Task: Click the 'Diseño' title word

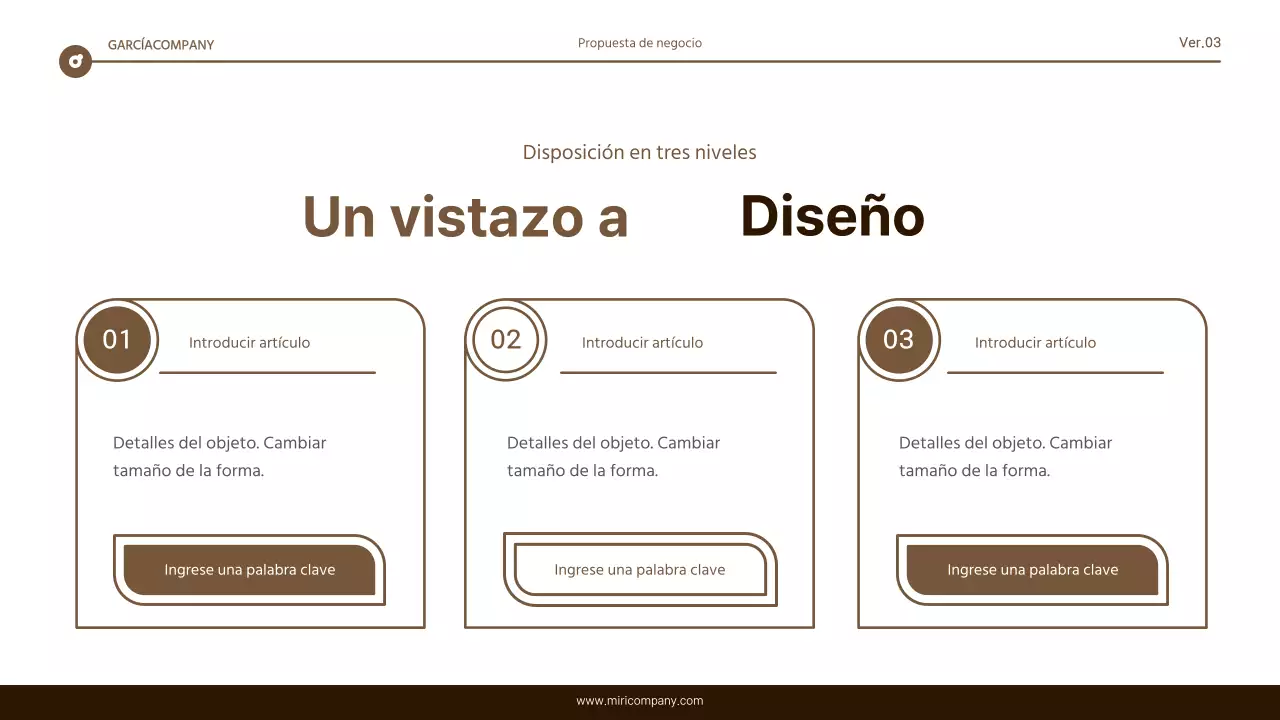Action: pyautogui.click(x=831, y=216)
